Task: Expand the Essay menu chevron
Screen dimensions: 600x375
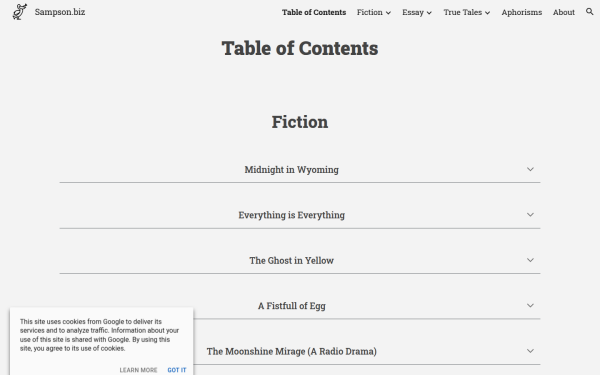Action: [x=429, y=13]
